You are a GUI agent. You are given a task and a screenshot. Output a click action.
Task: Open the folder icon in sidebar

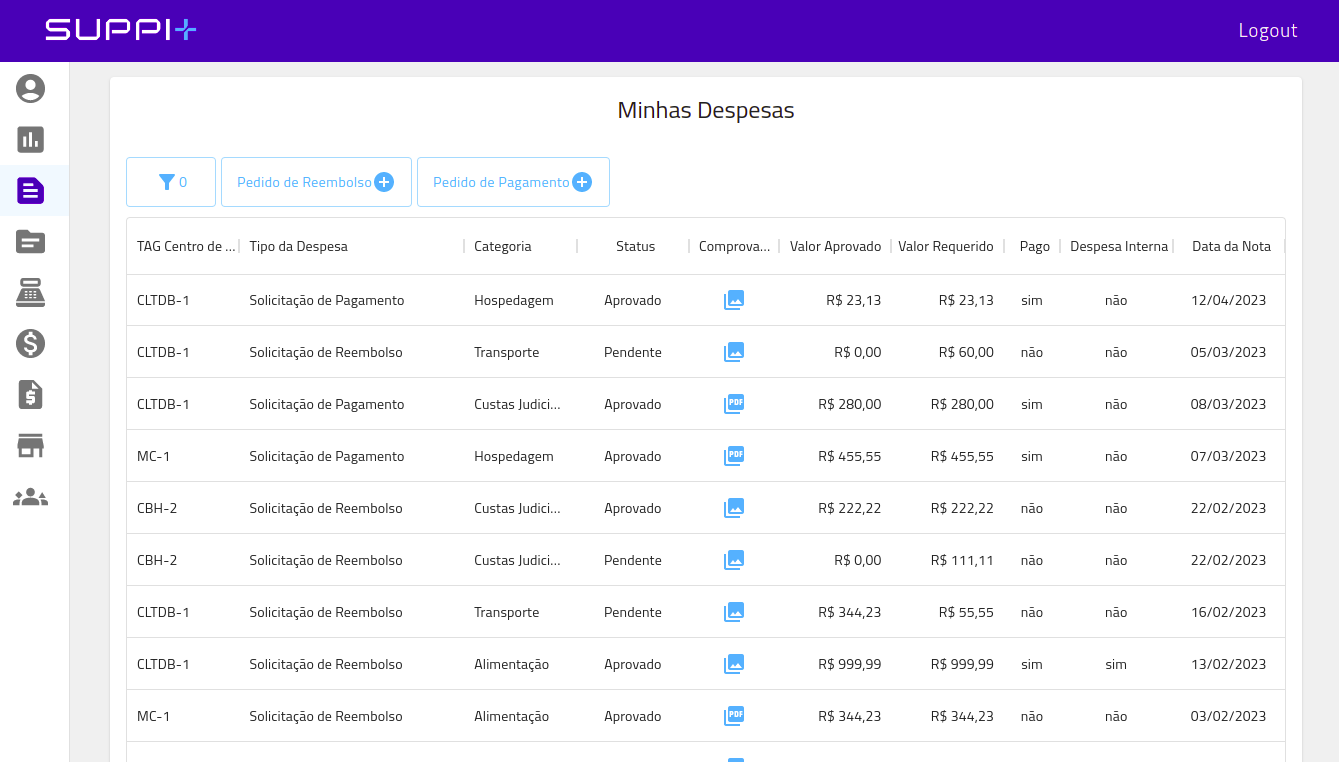pyautogui.click(x=31, y=242)
